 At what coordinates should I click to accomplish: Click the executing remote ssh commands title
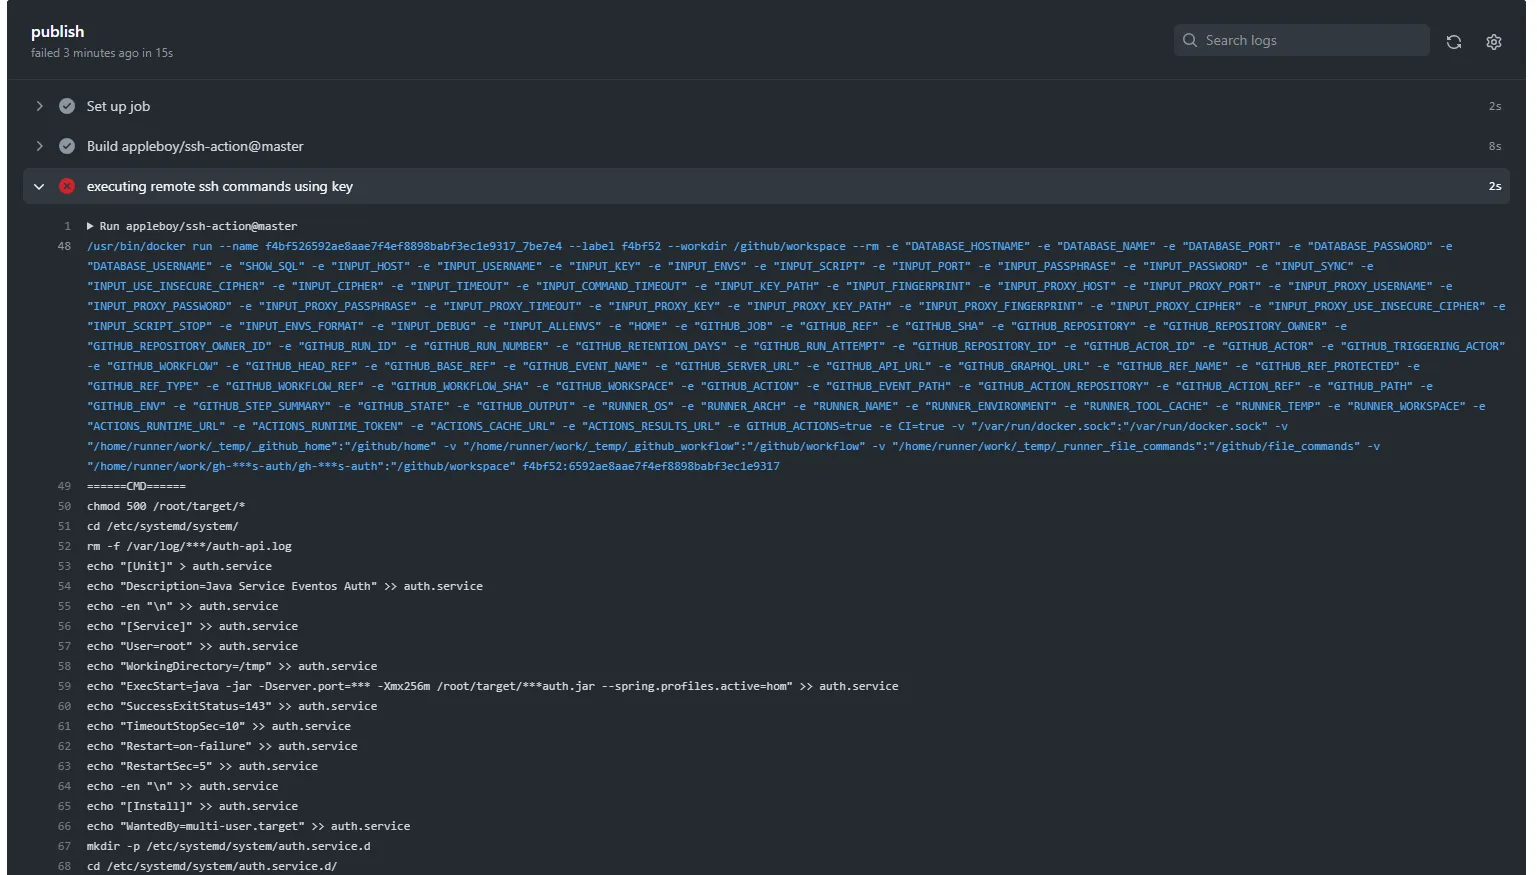(219, 186)
